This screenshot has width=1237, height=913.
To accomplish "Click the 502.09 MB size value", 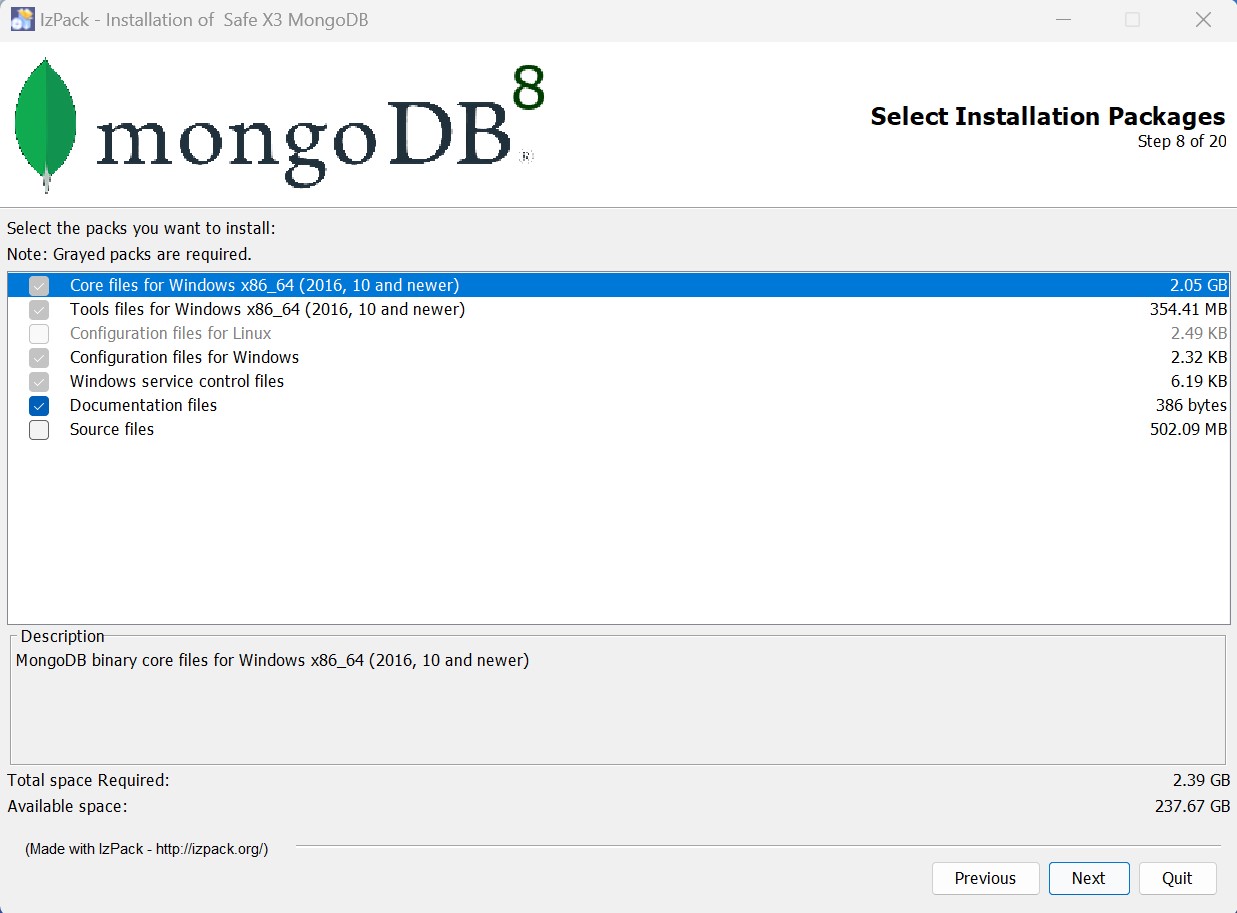I will (1188, 430).
